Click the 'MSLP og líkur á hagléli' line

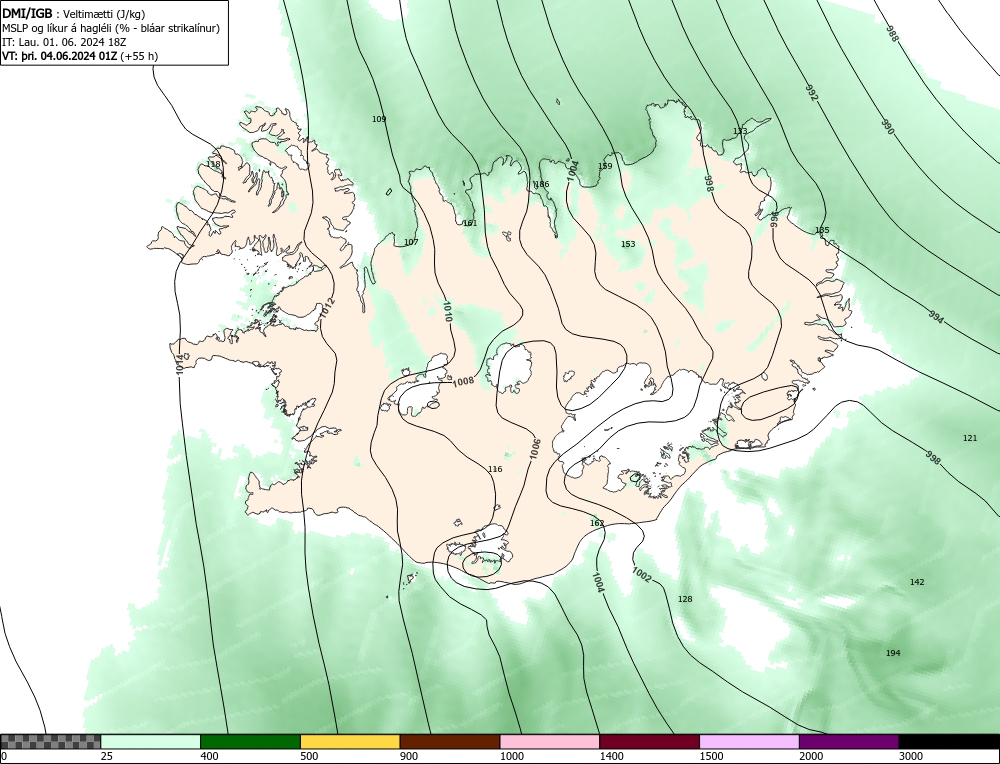pos(111,28)
